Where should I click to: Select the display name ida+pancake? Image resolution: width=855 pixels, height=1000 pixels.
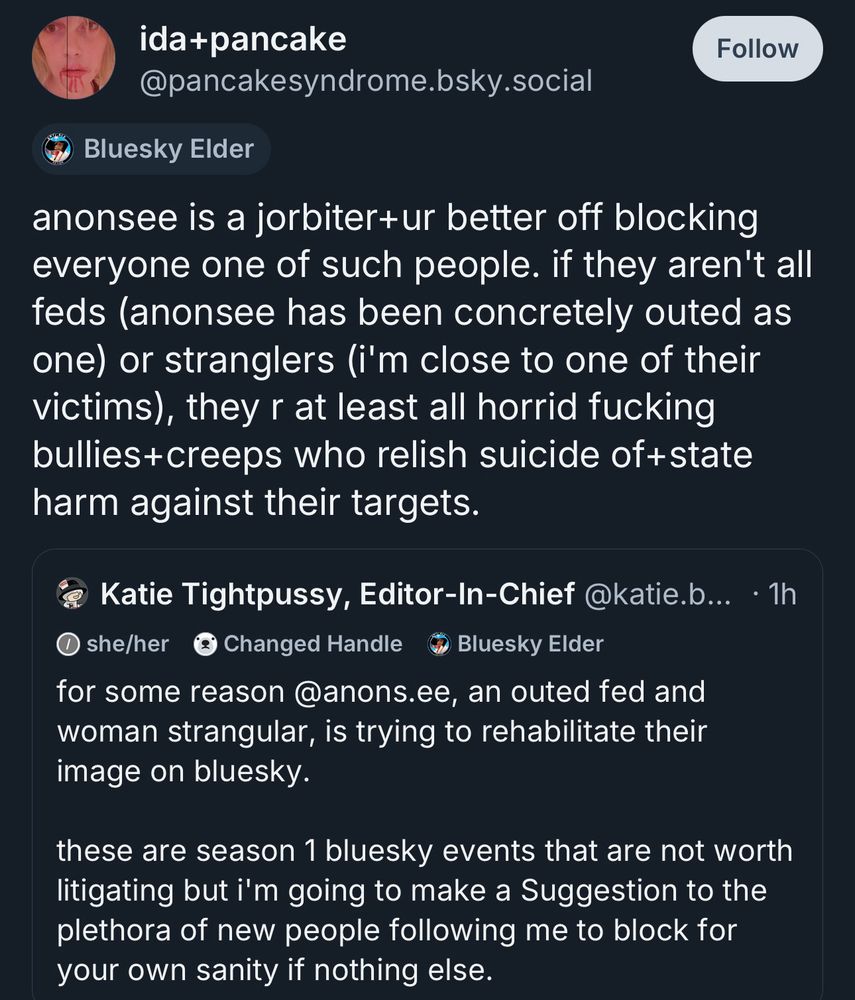(x=240, y=39)
